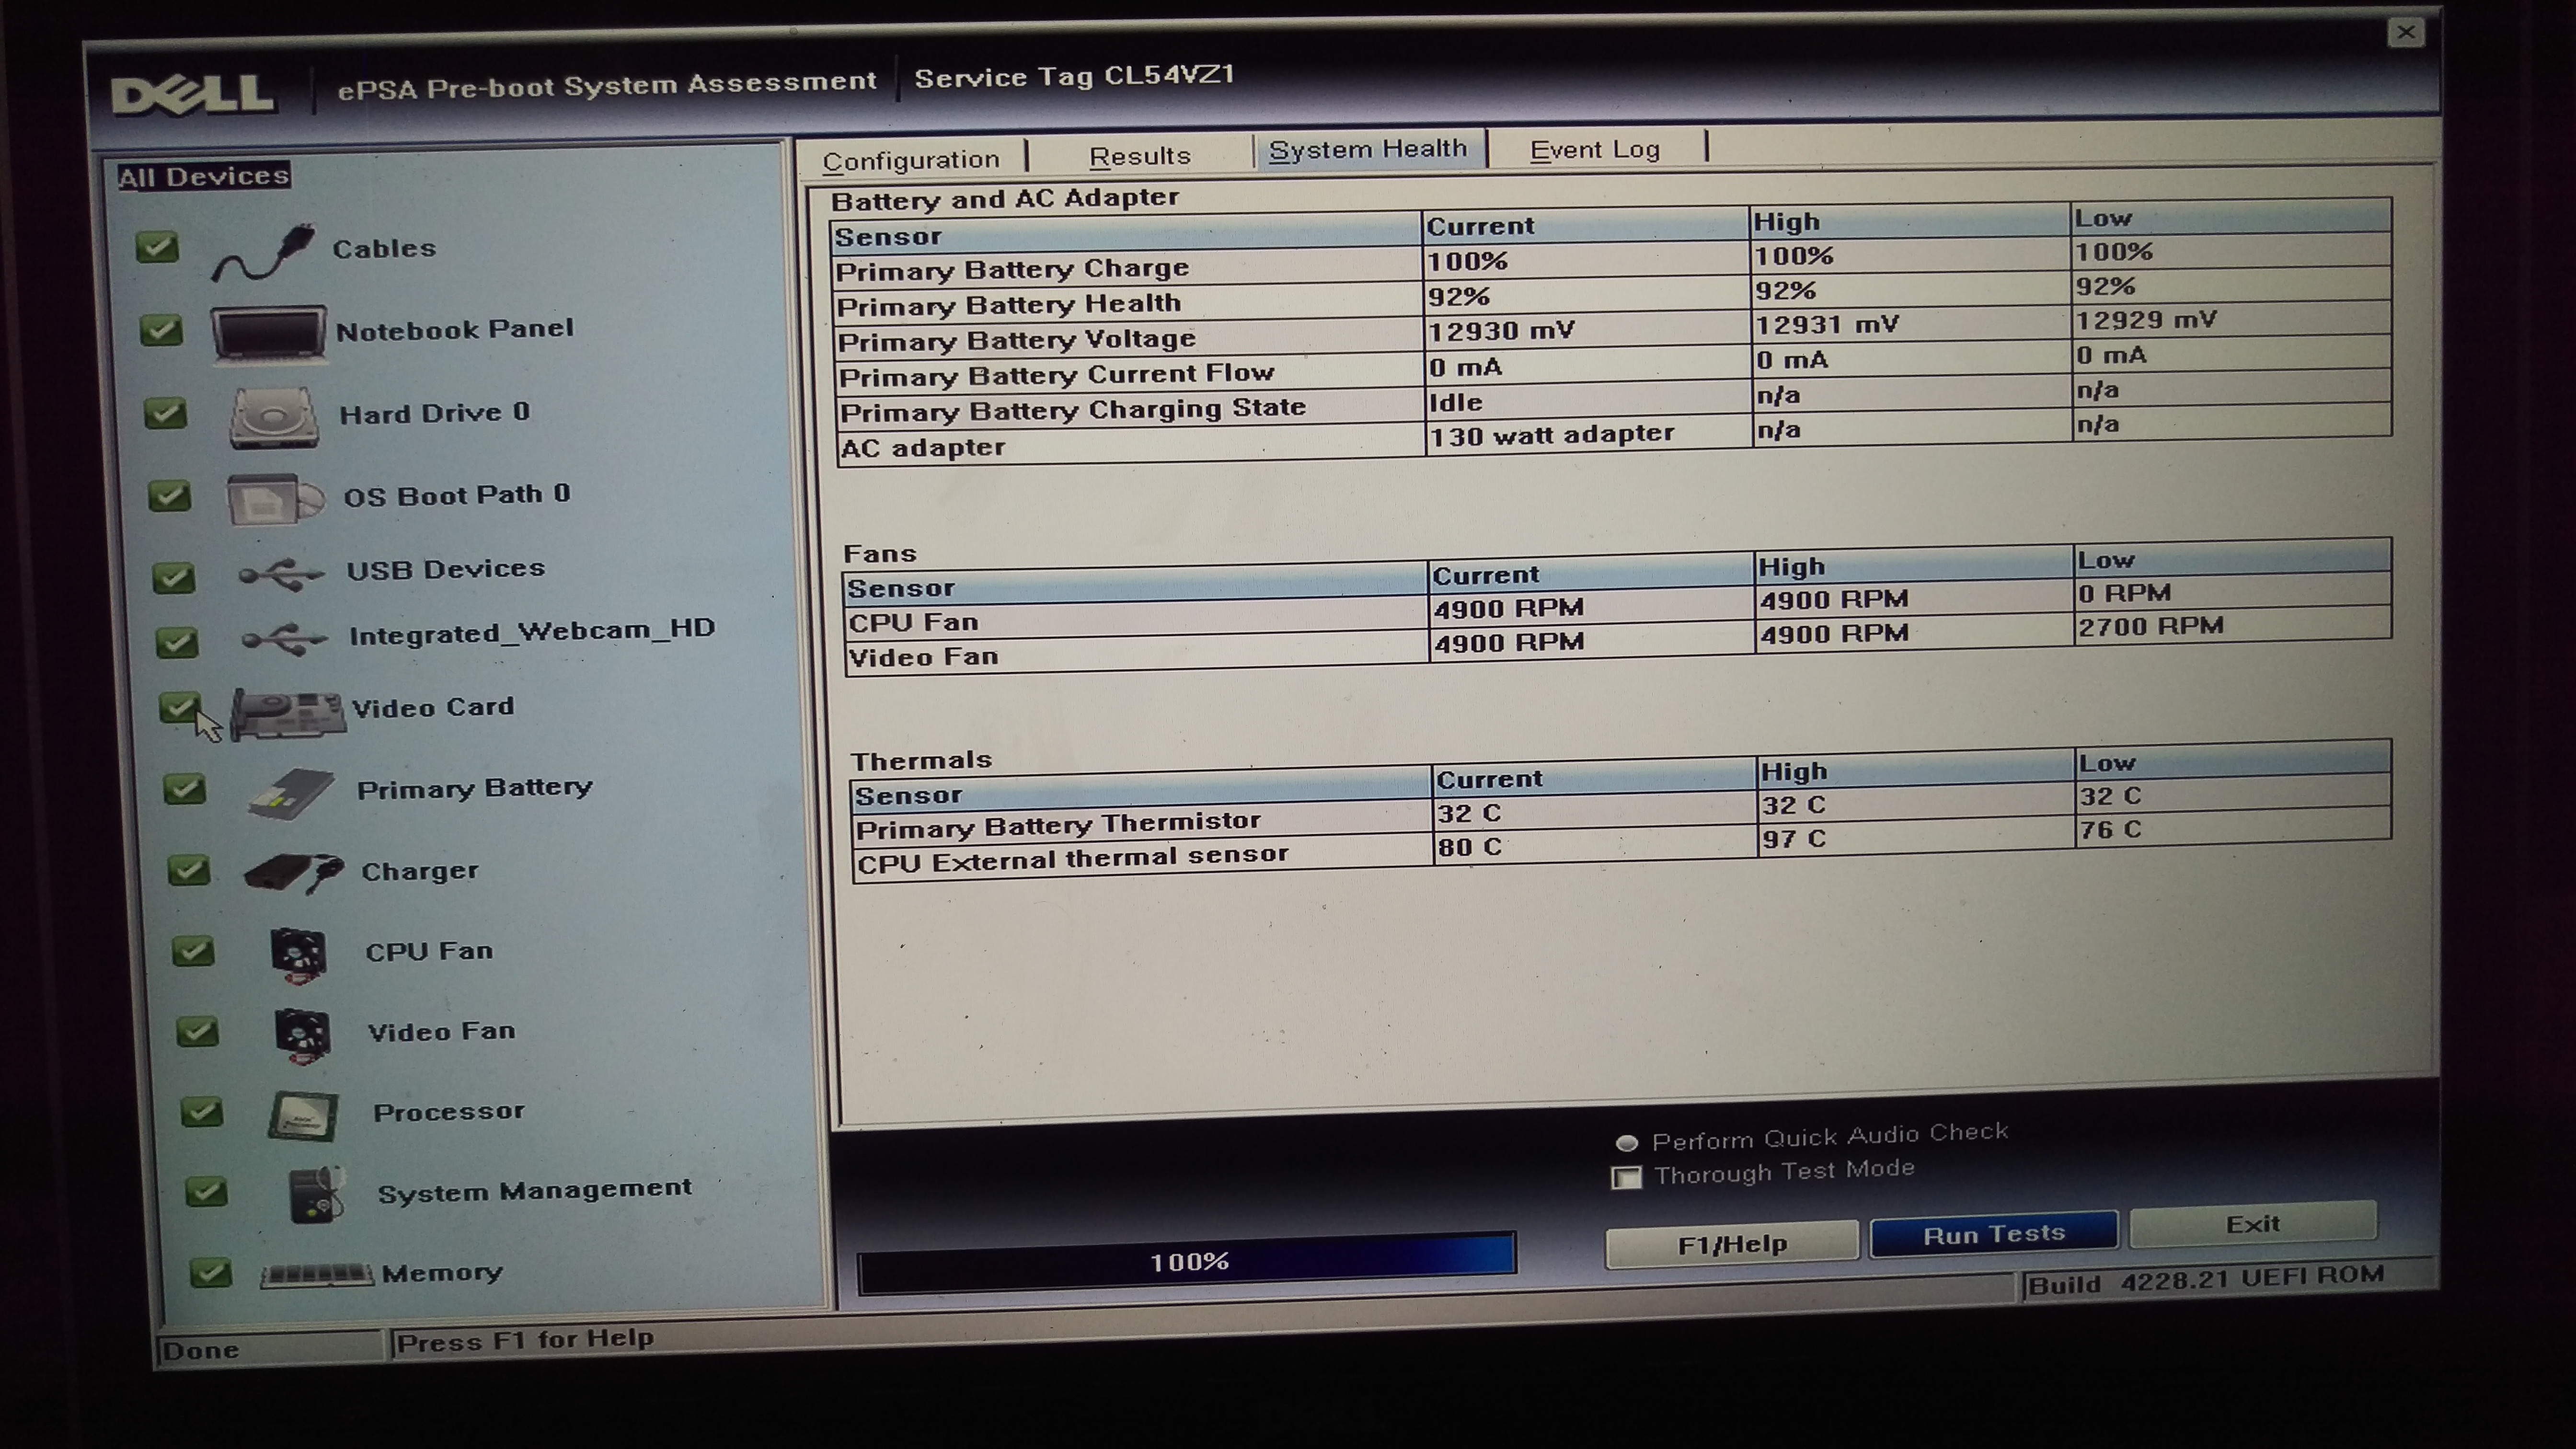Click the Exit button
Screen dimensions: 2576x1449
pyautogui.click(x=2253, y=1224)
